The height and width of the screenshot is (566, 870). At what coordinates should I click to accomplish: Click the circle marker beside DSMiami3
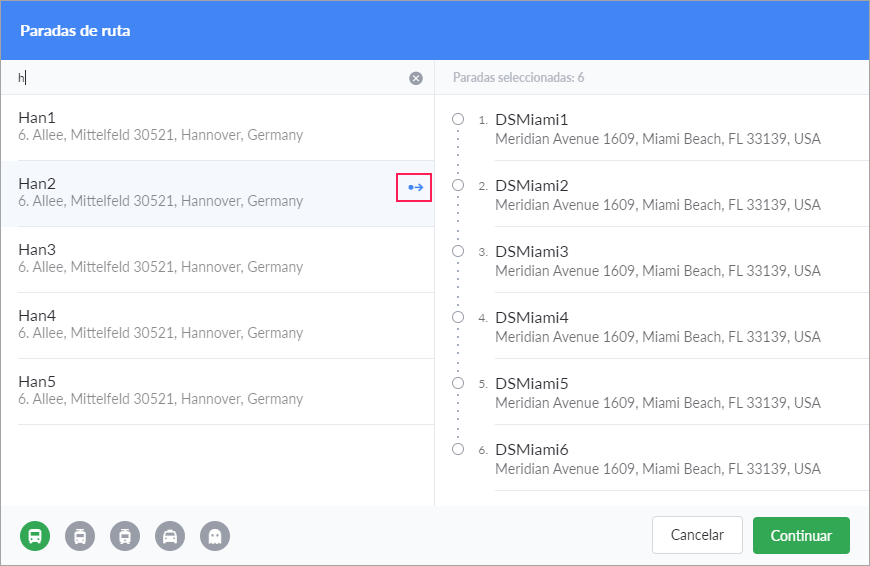pos(458,251)
